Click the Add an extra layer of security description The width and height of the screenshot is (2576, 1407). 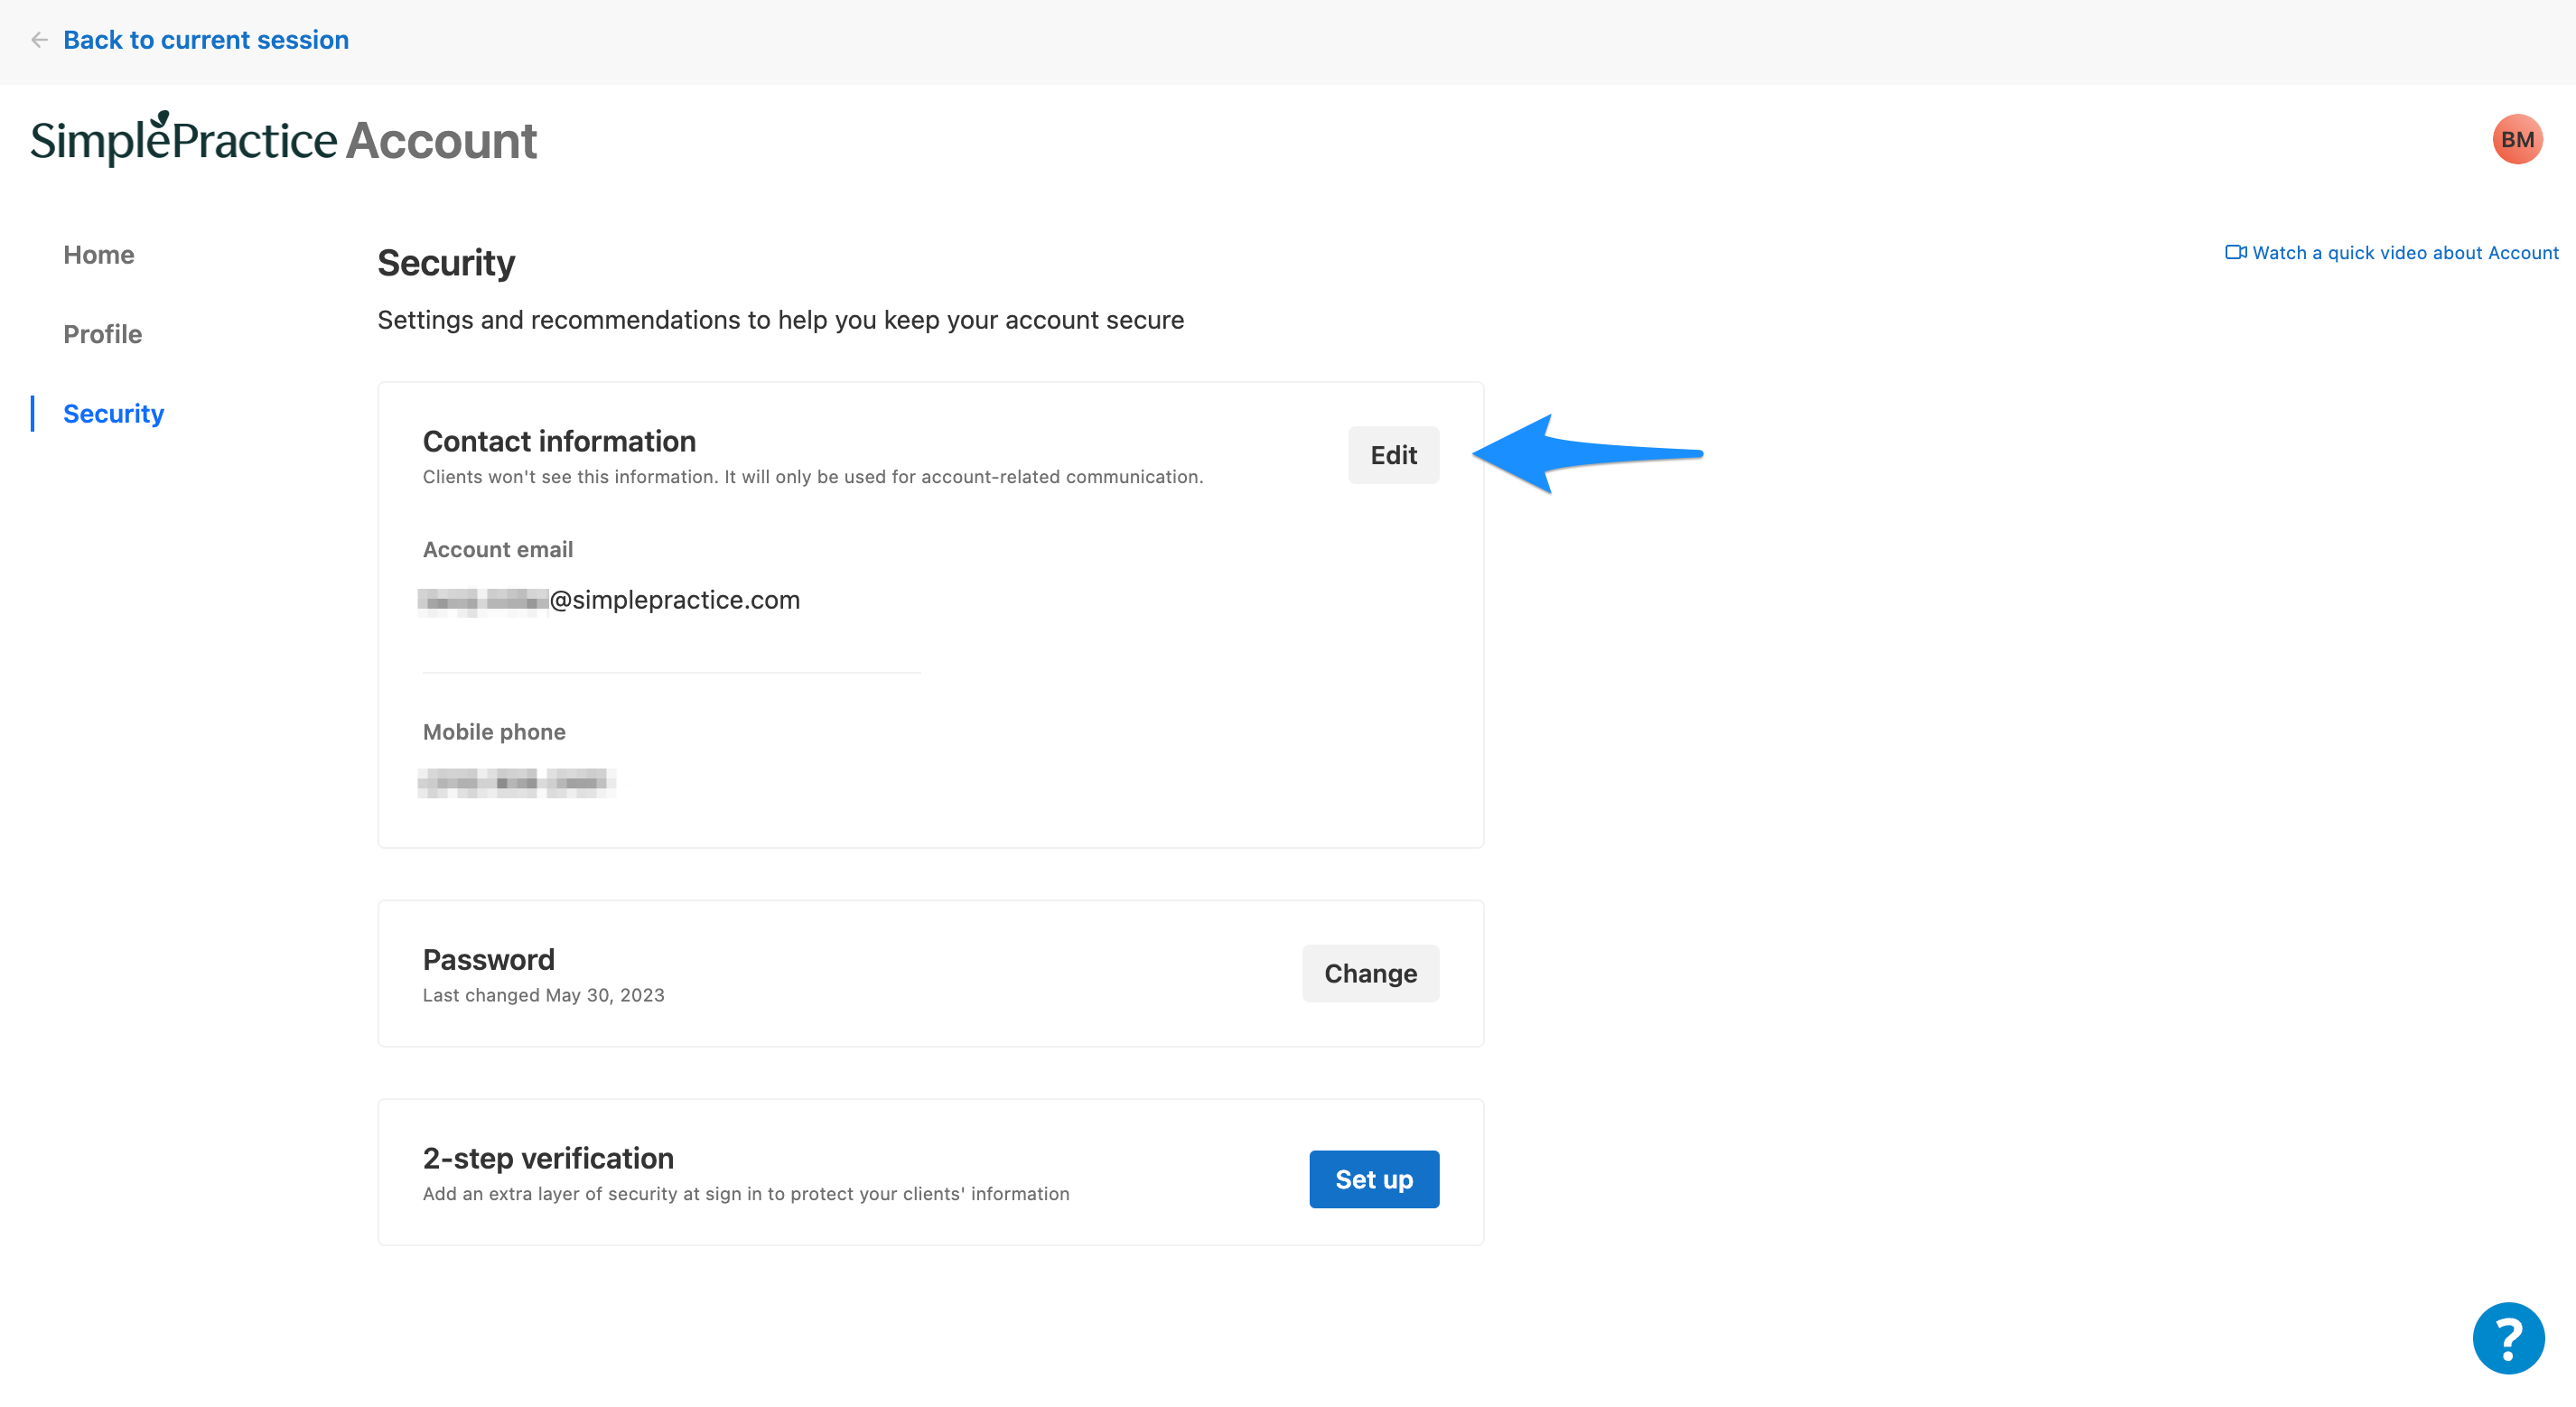(x=746, y=1194)
